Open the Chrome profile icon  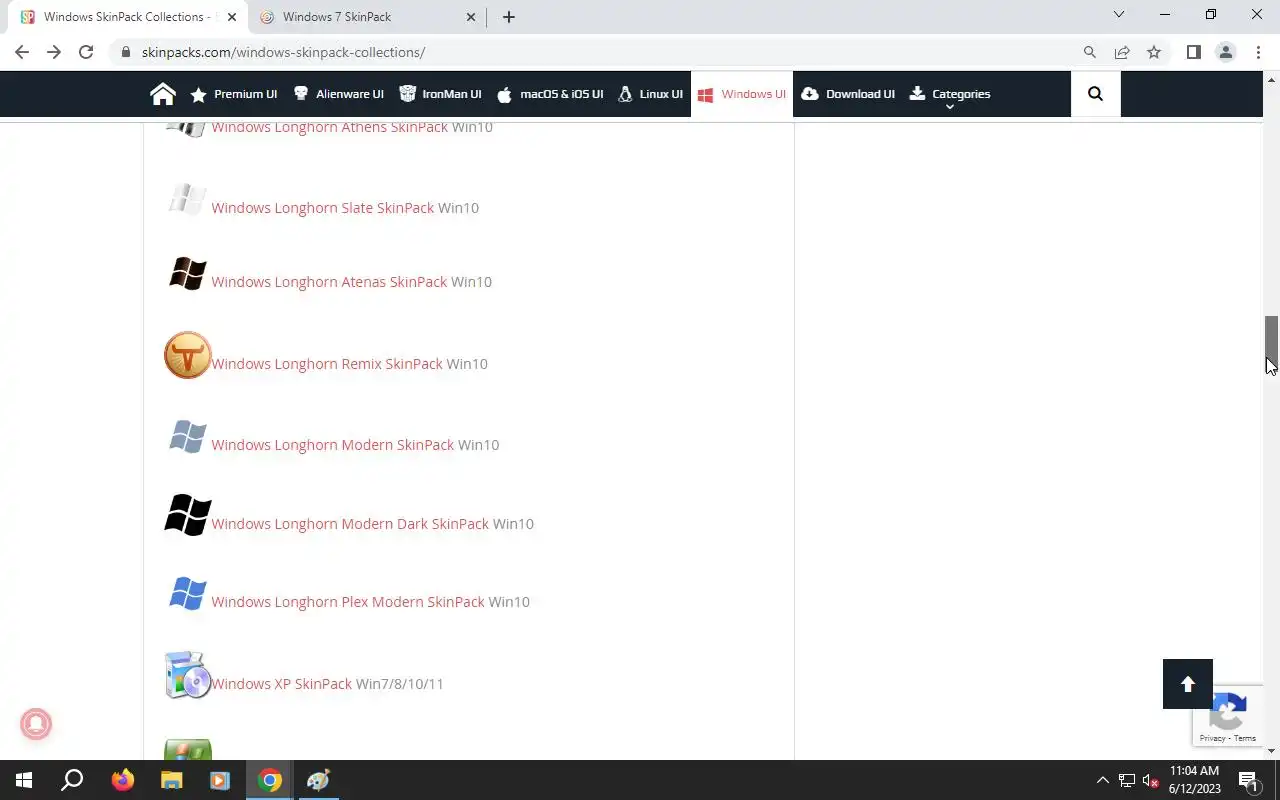[1225, 52]
